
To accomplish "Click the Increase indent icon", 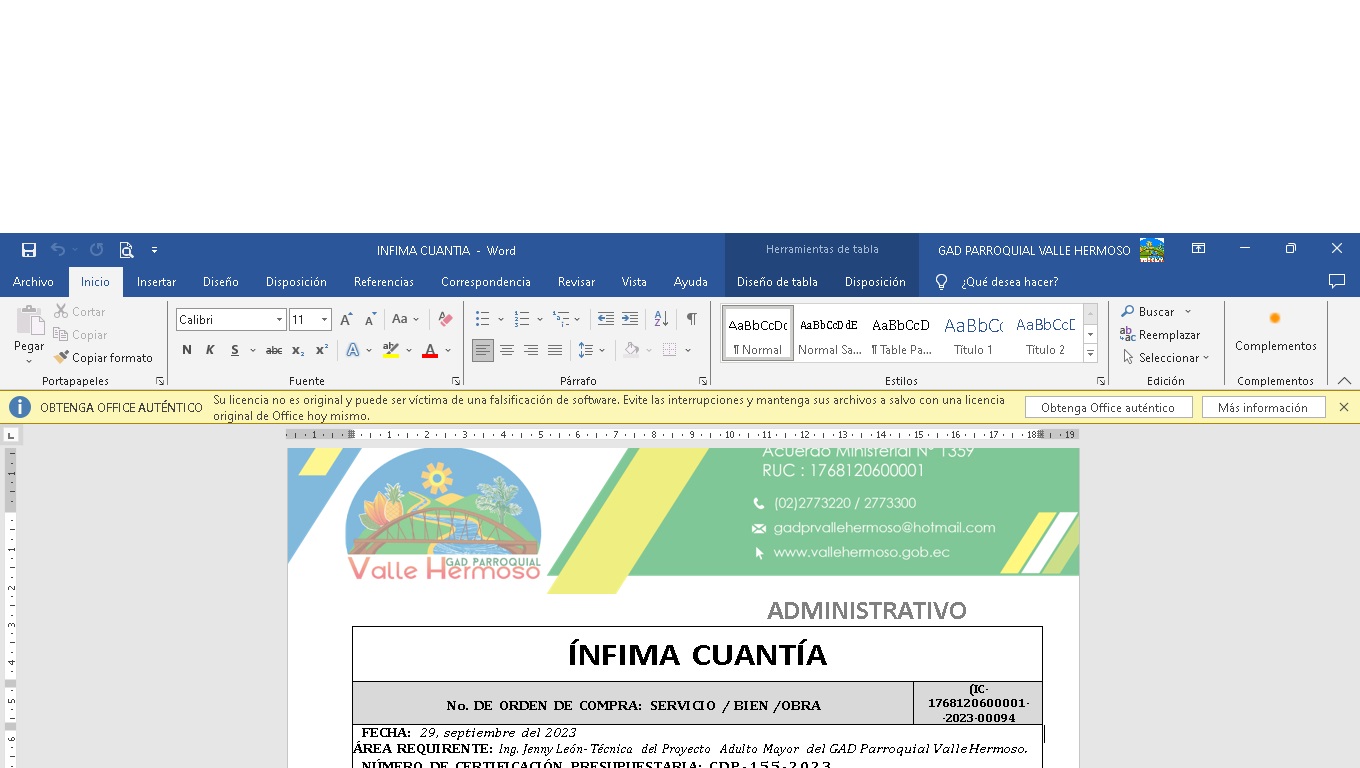I will 630,319.
